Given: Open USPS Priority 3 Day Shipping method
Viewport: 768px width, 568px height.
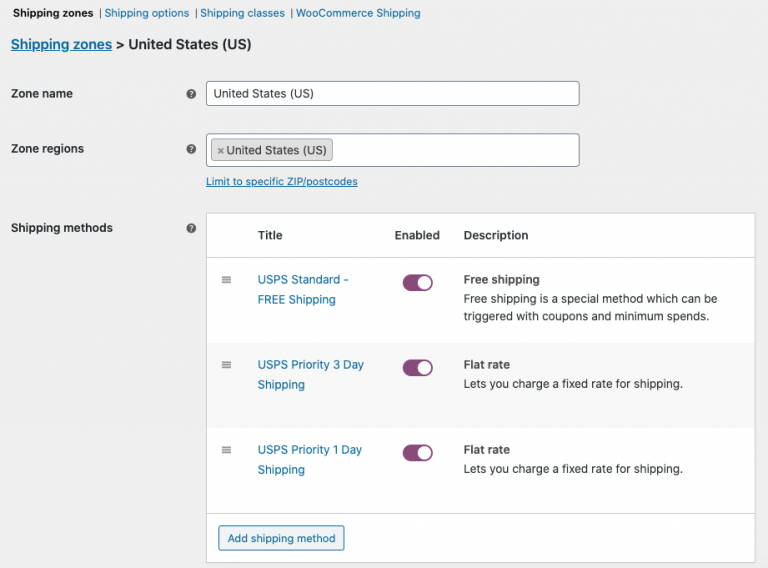Looking at the screenshot, I should point(311,375).
